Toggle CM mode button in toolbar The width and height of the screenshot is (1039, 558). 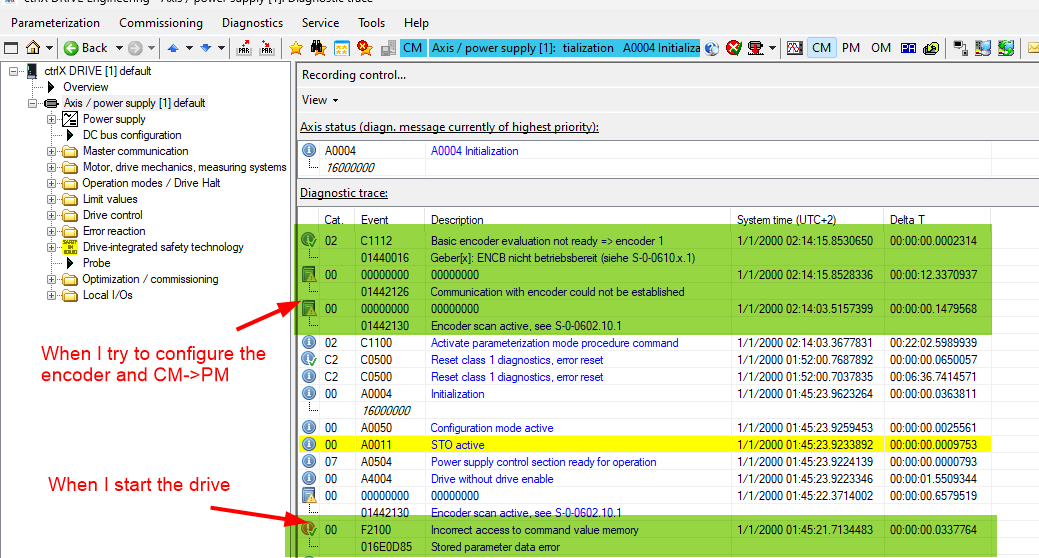(x=821, y=47)
